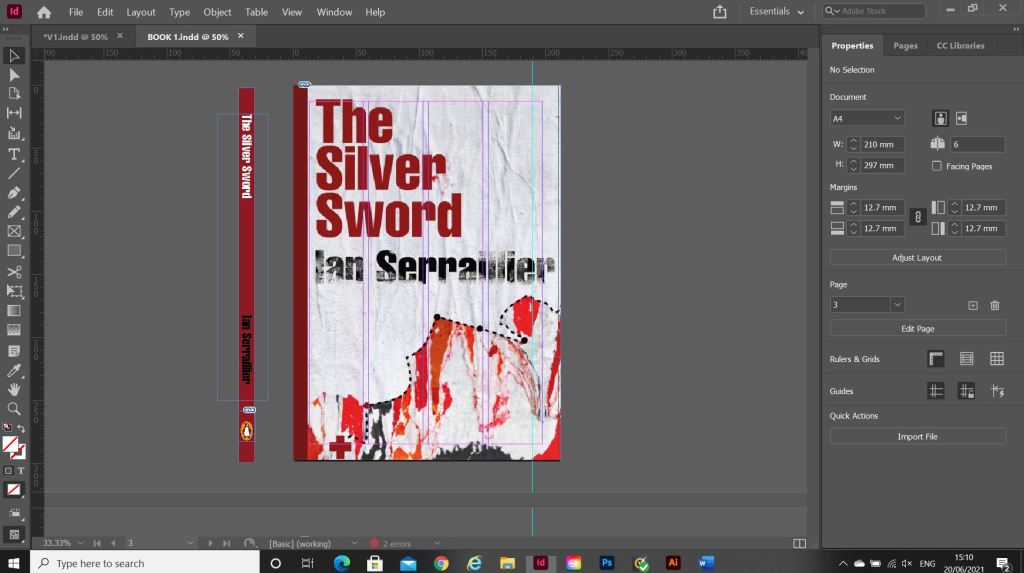Switch to the Pages tab
1024x573 pixels.
[x=905, y=46]
